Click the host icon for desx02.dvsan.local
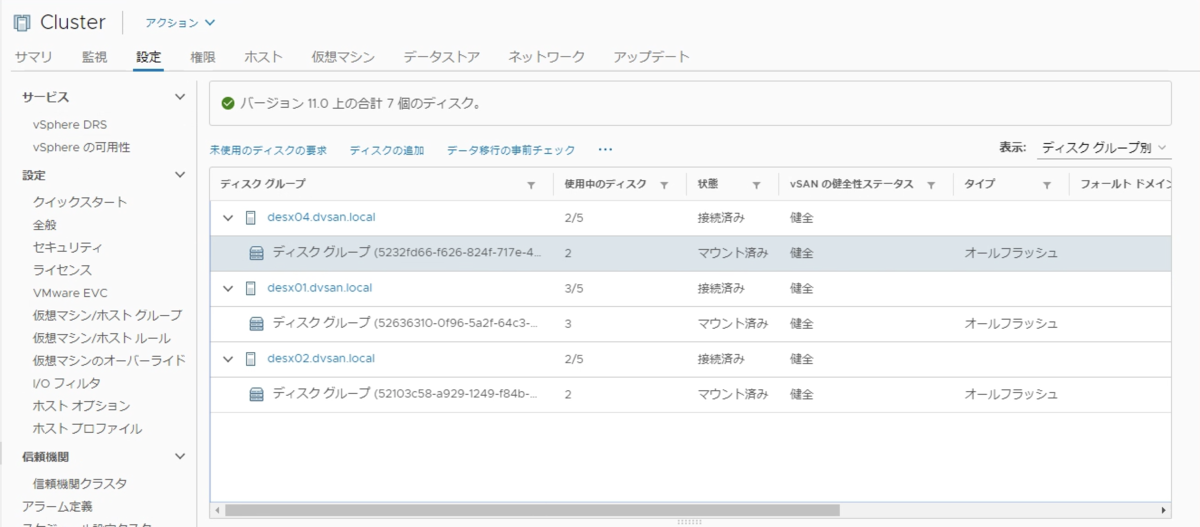The height and width of the screenshot is (527, 1200). click(251, 359)
